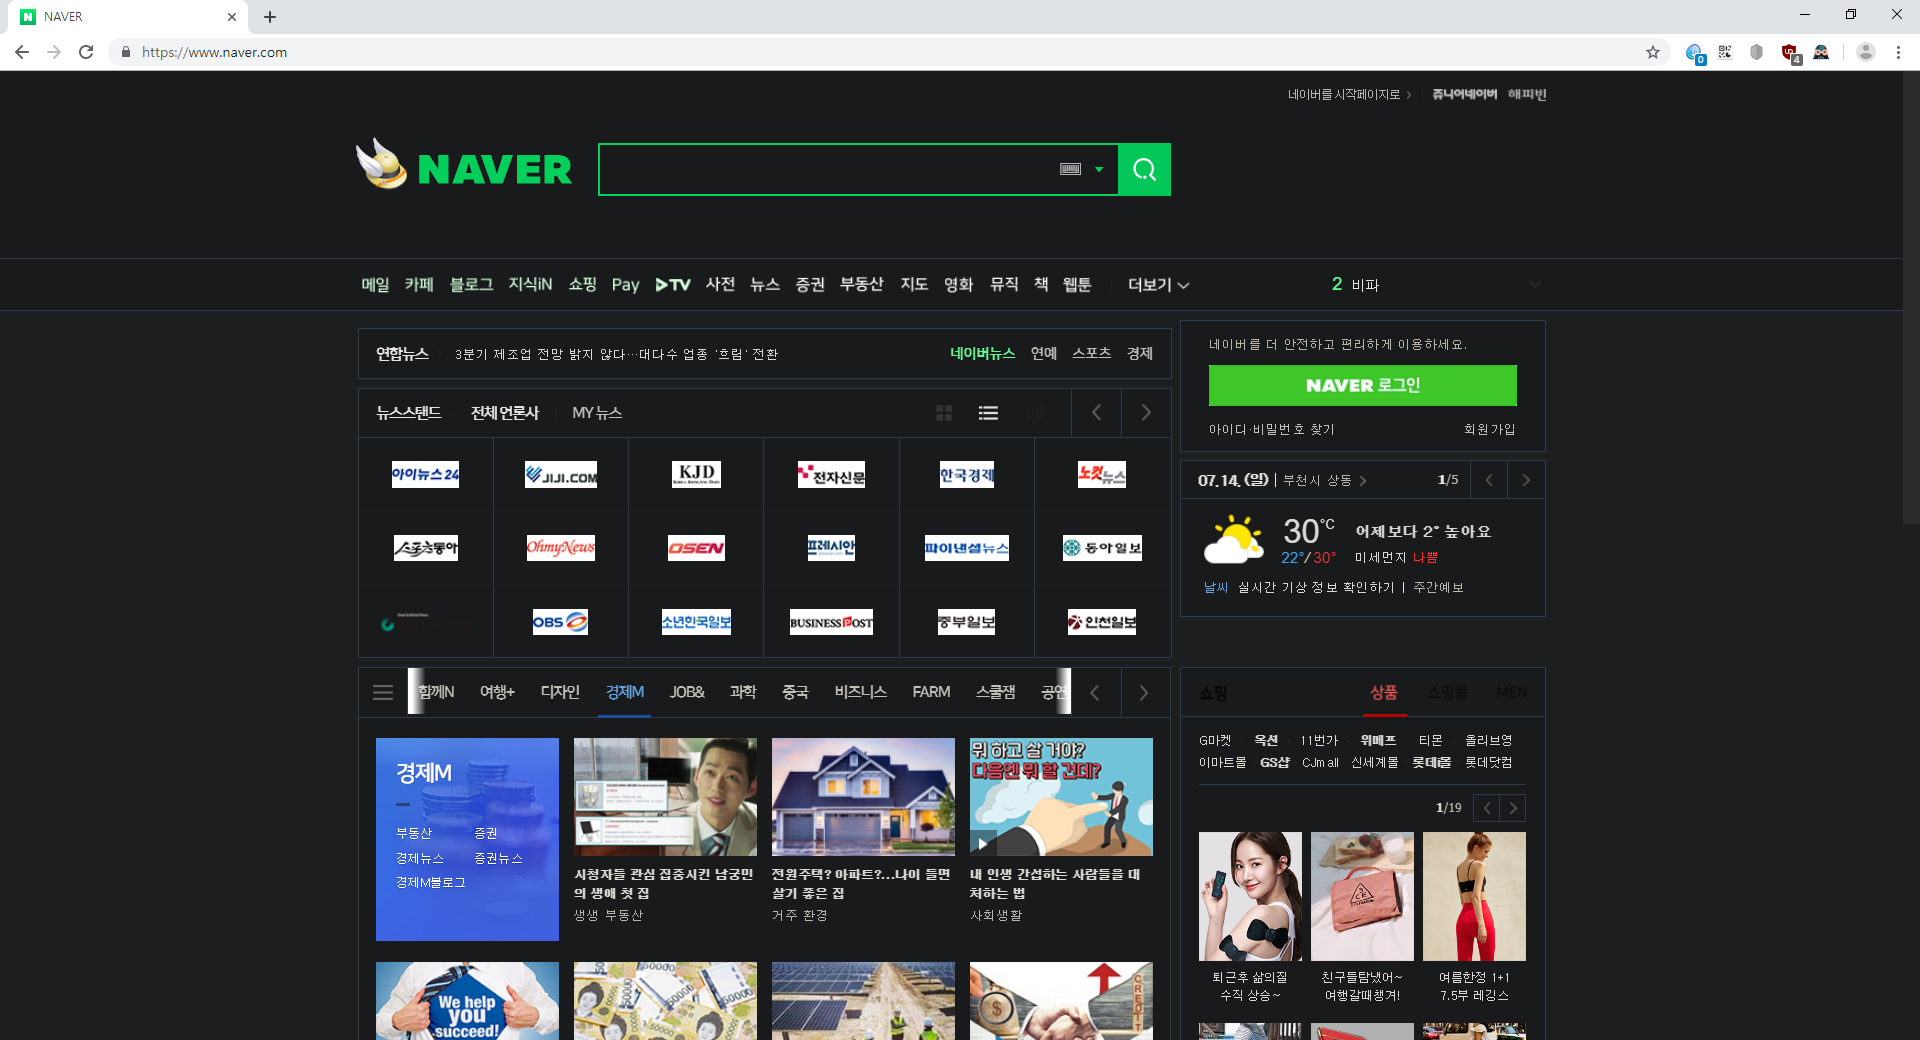
Task: Open the 연예 news link
Action: click(1044, 353)
